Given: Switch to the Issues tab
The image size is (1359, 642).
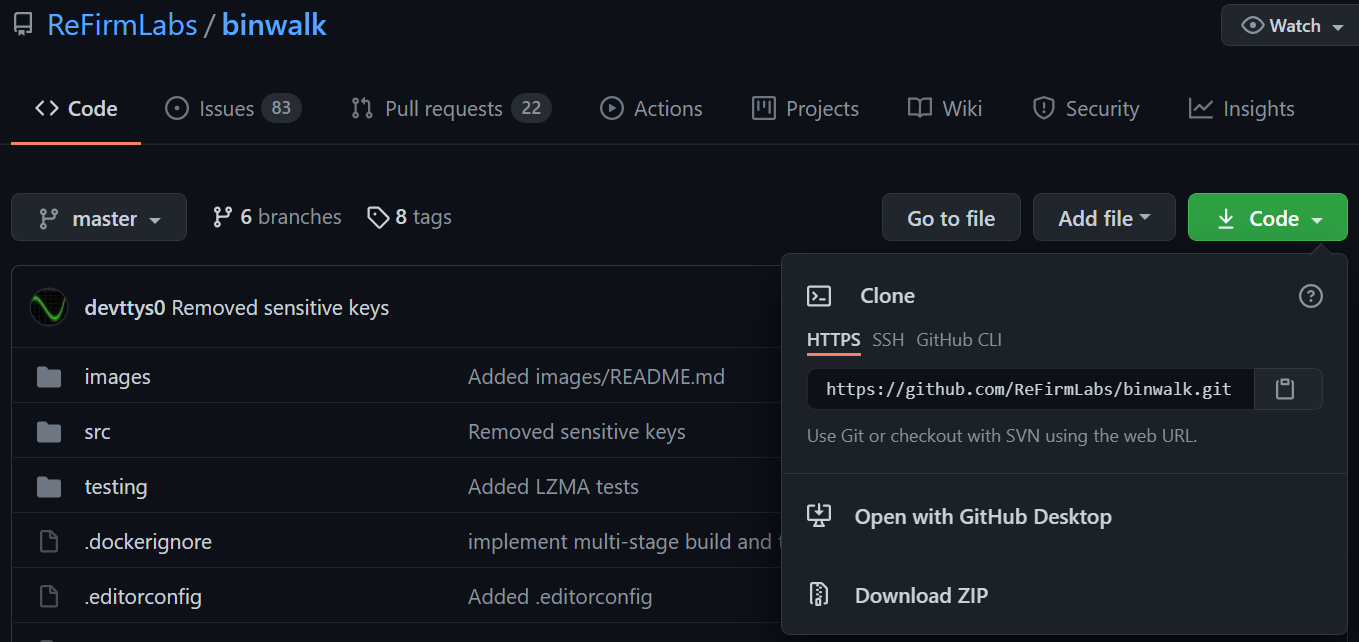Looking at the screenshot, I should [232, 109].
